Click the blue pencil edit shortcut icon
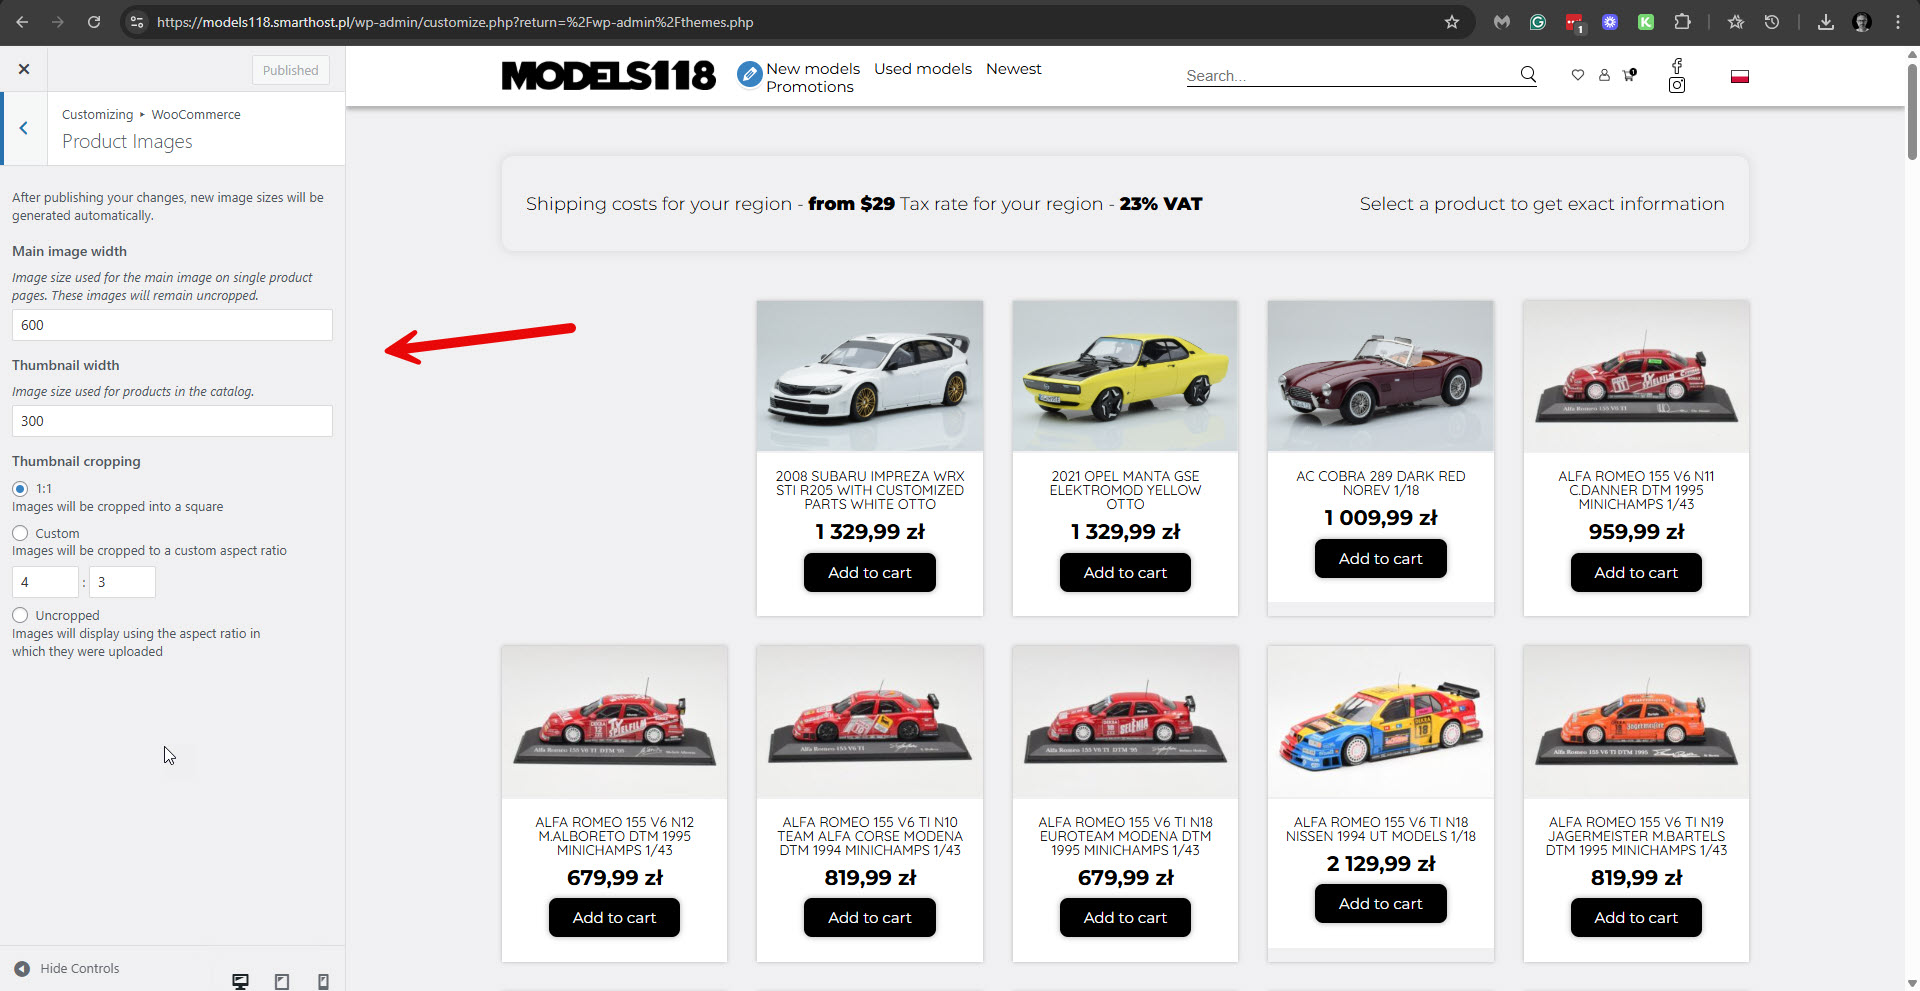 coord(749,74)
